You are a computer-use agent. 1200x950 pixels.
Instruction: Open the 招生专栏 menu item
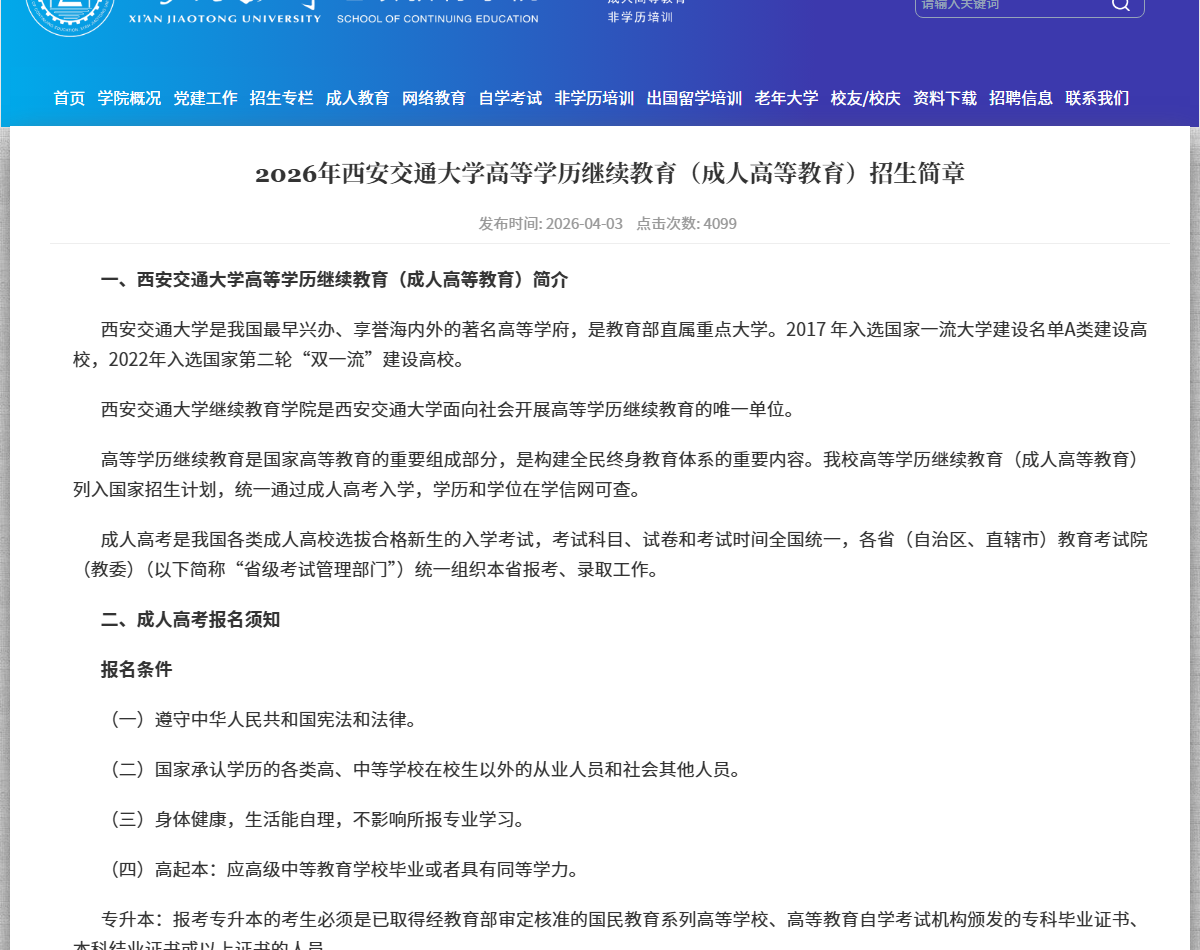281,98
